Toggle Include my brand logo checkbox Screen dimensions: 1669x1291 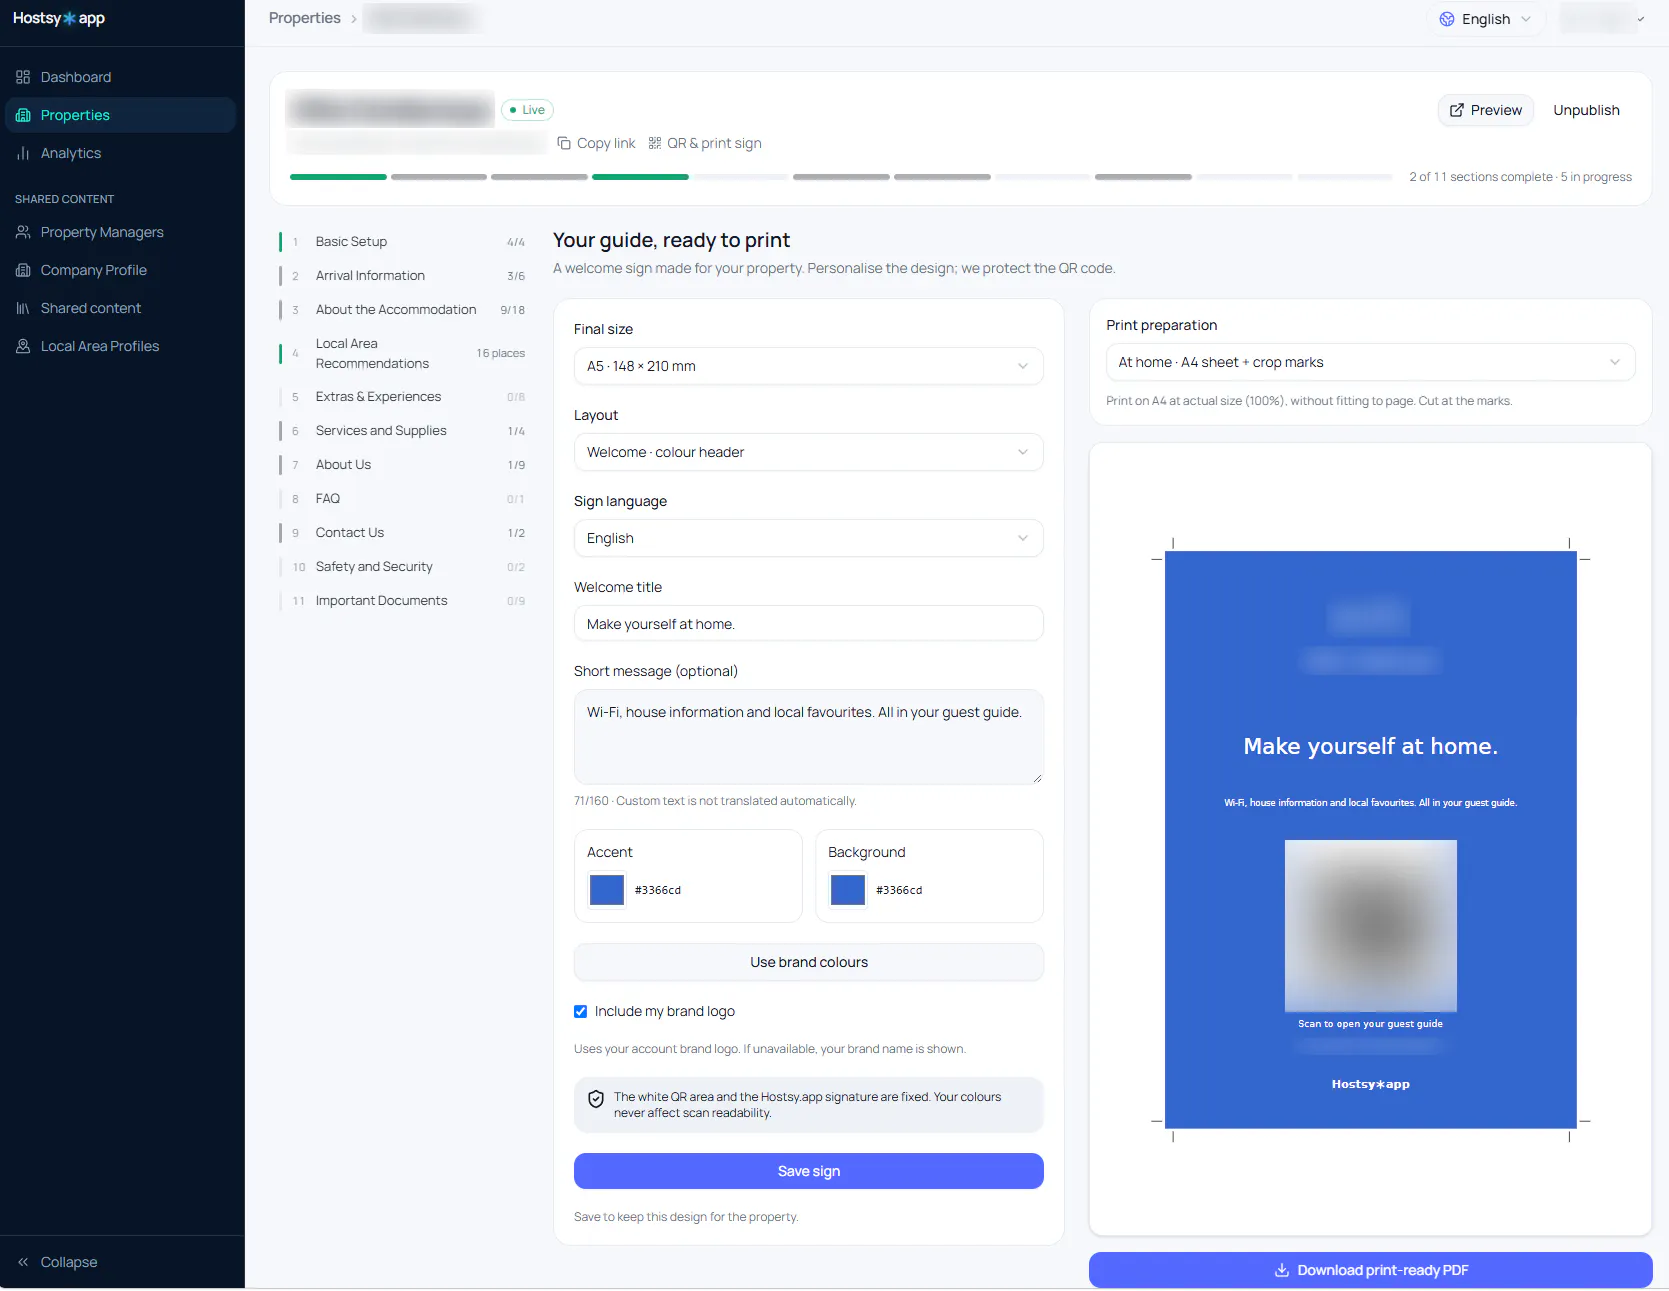click(580, 1011)
